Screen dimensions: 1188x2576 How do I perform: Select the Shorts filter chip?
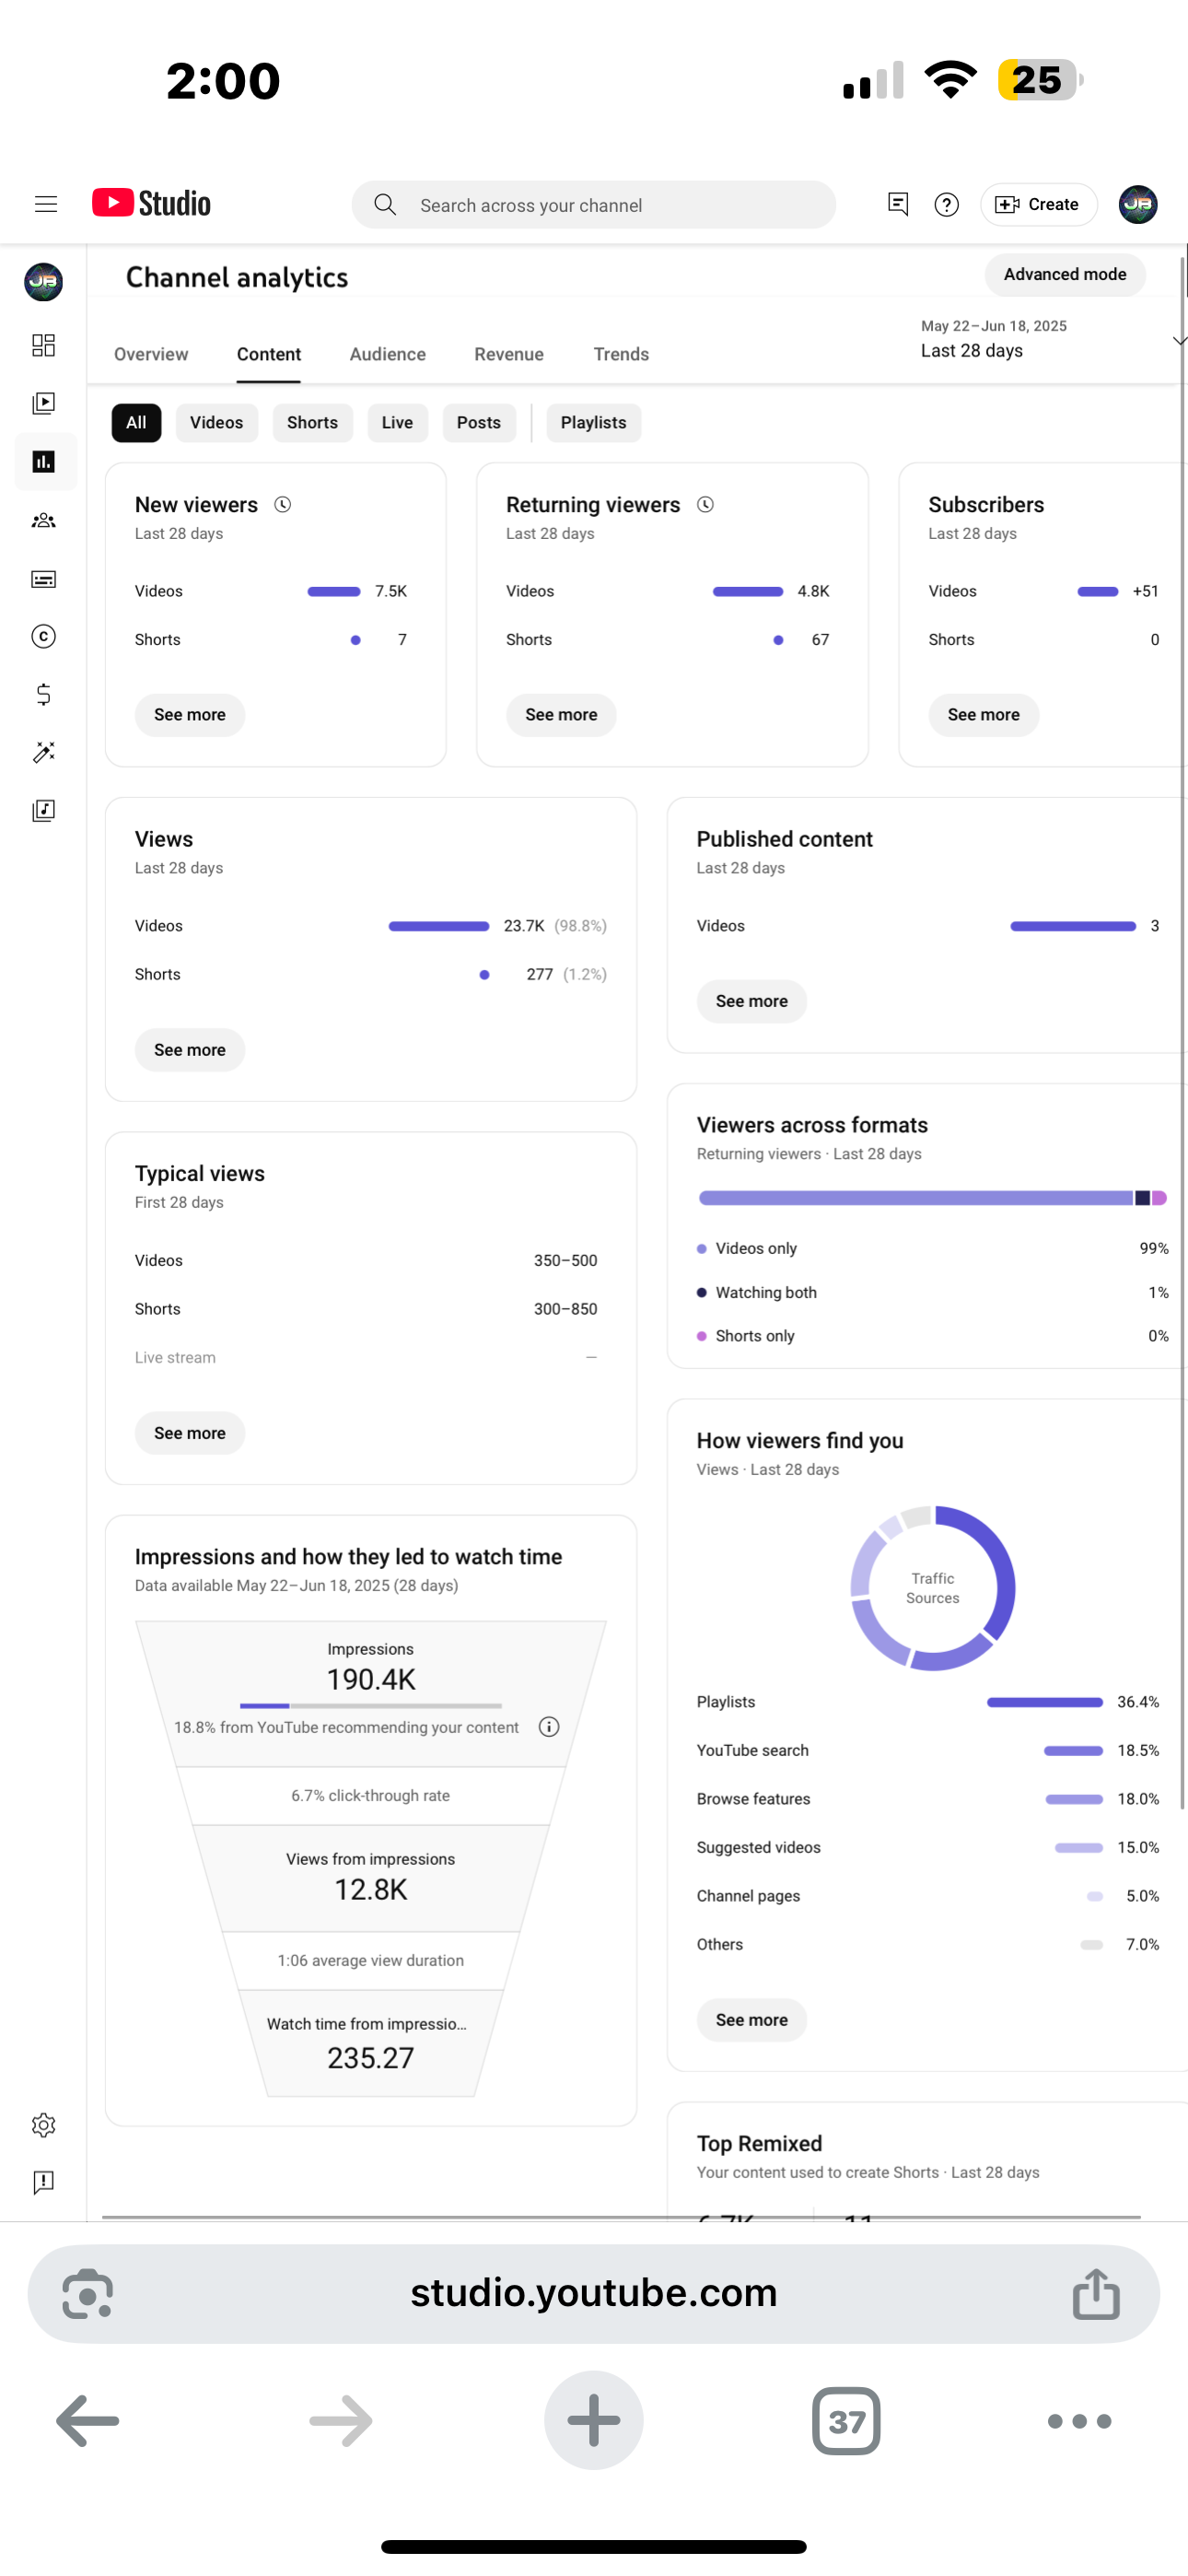pyautogui.click(x=312, y=423)
